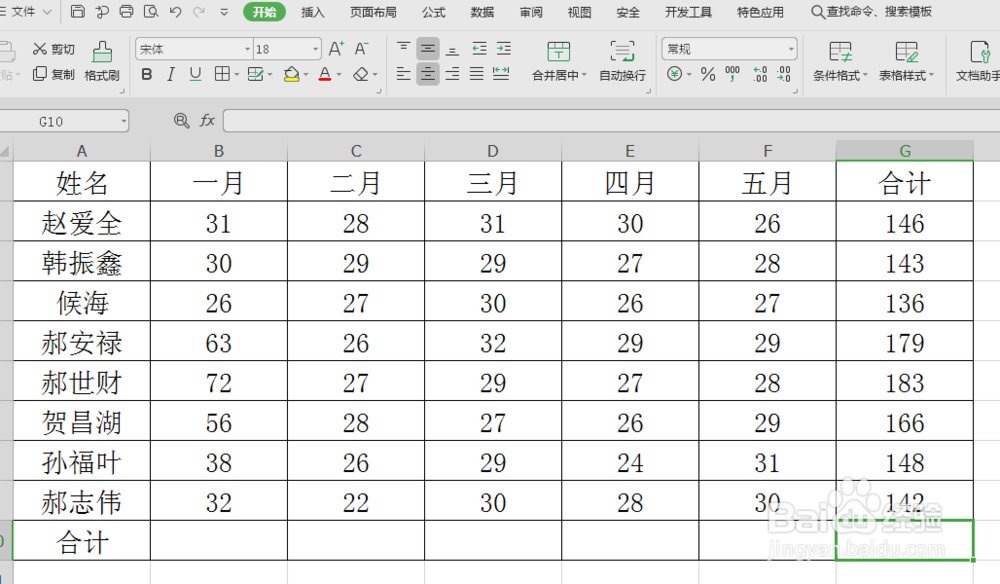Switch to 数据 tab
Image resolution: width=1000 pixels, height=584 pixels.
coord(482,12)
